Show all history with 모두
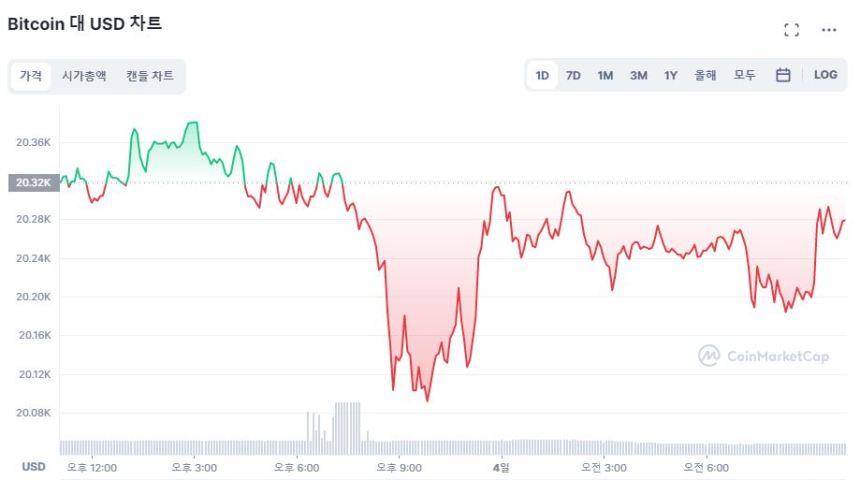This screenshot has width=860, height=480. point(745,75)
